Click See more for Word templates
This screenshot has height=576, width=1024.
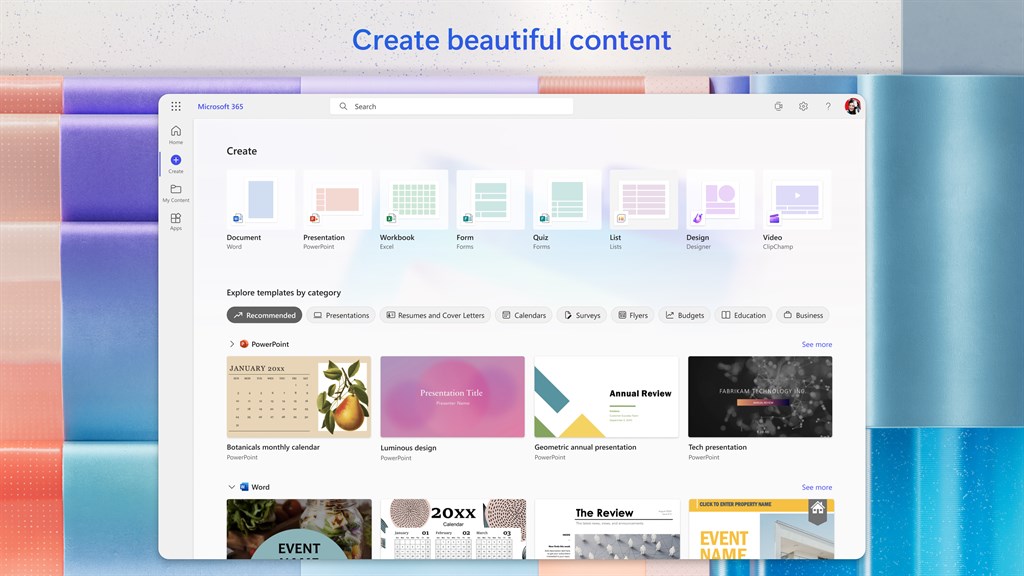click(x=816, y=487)
